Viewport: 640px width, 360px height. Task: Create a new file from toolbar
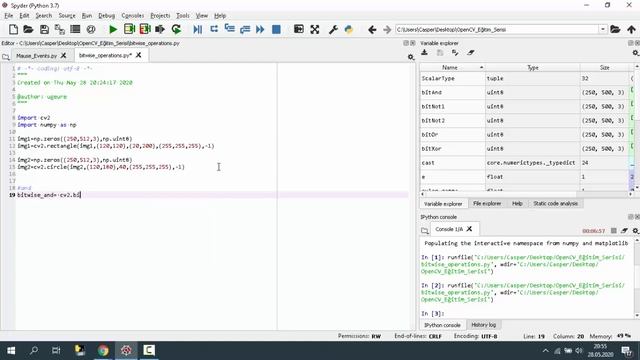13,29
